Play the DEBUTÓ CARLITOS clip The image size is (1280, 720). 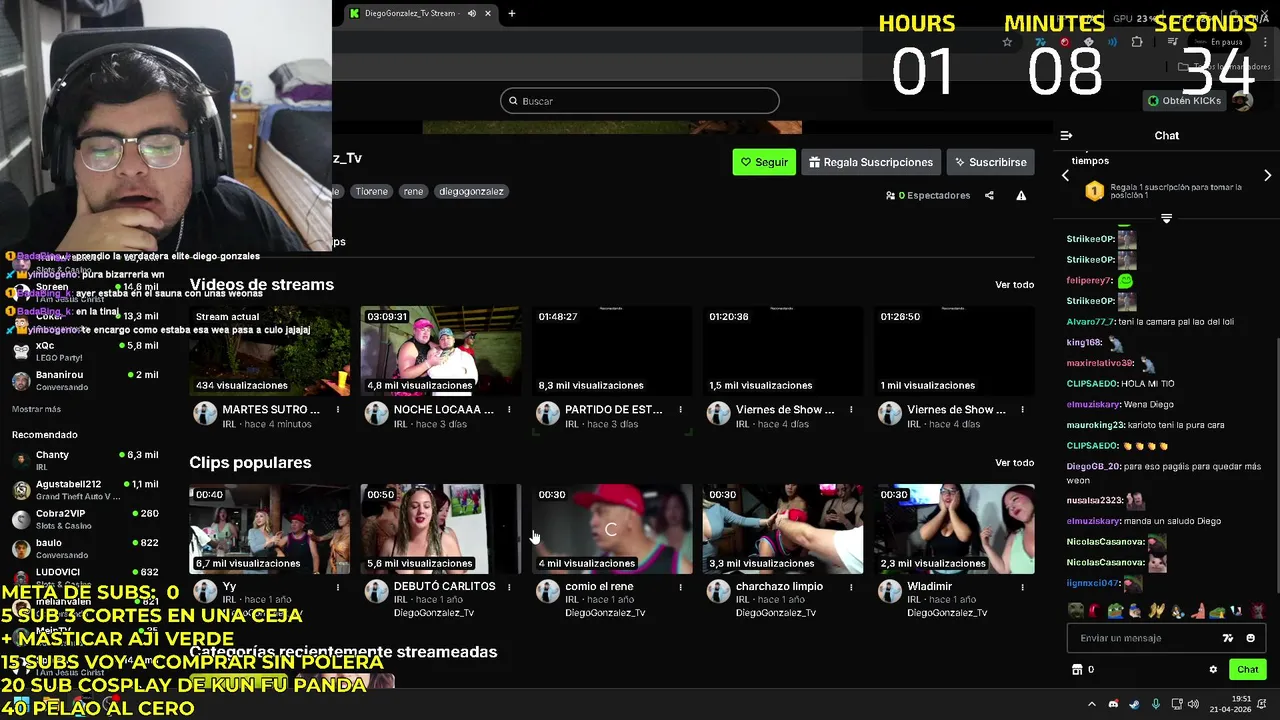coord(441,529)
